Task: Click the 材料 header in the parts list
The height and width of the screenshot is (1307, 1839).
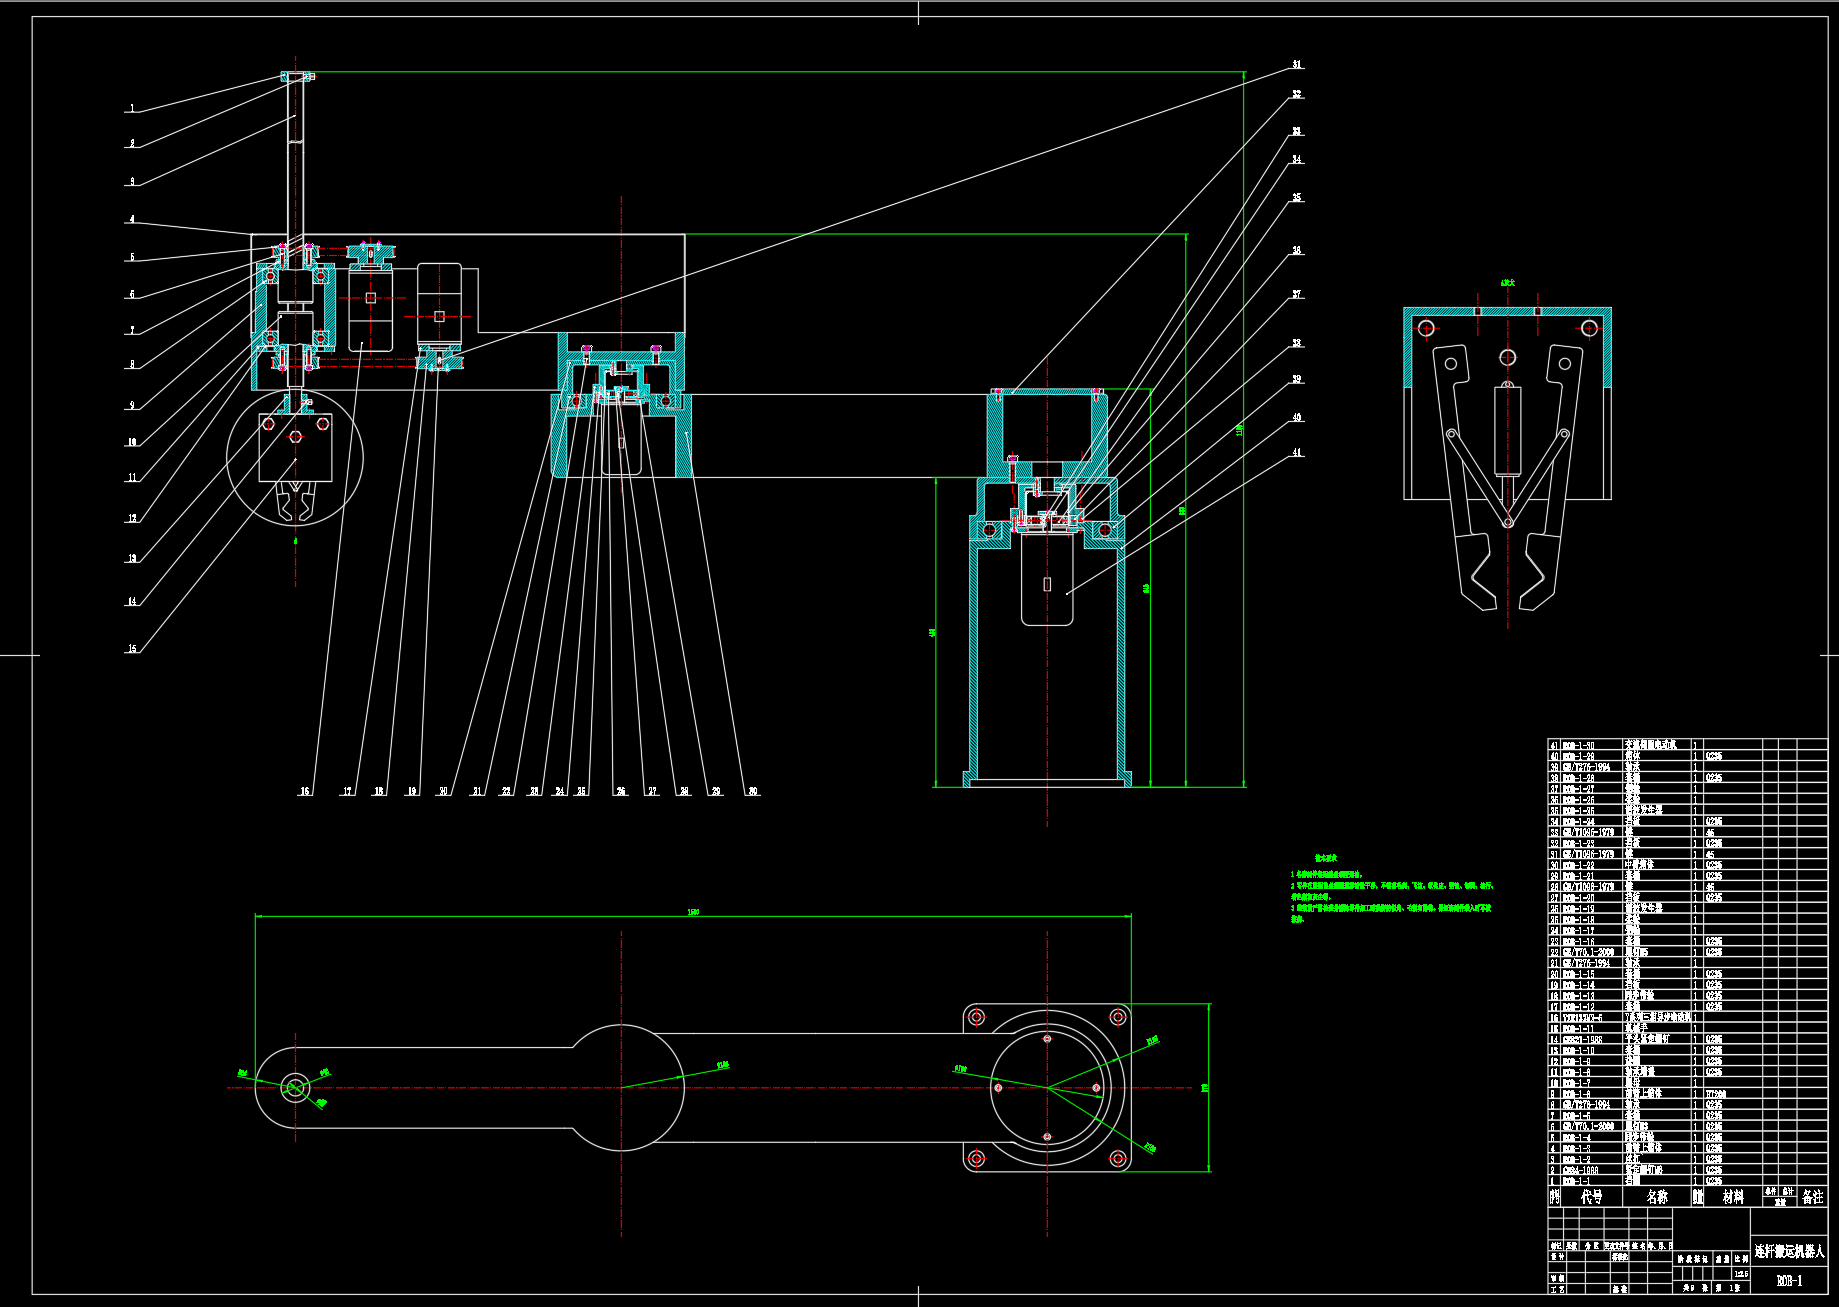Action: 1733,1196
